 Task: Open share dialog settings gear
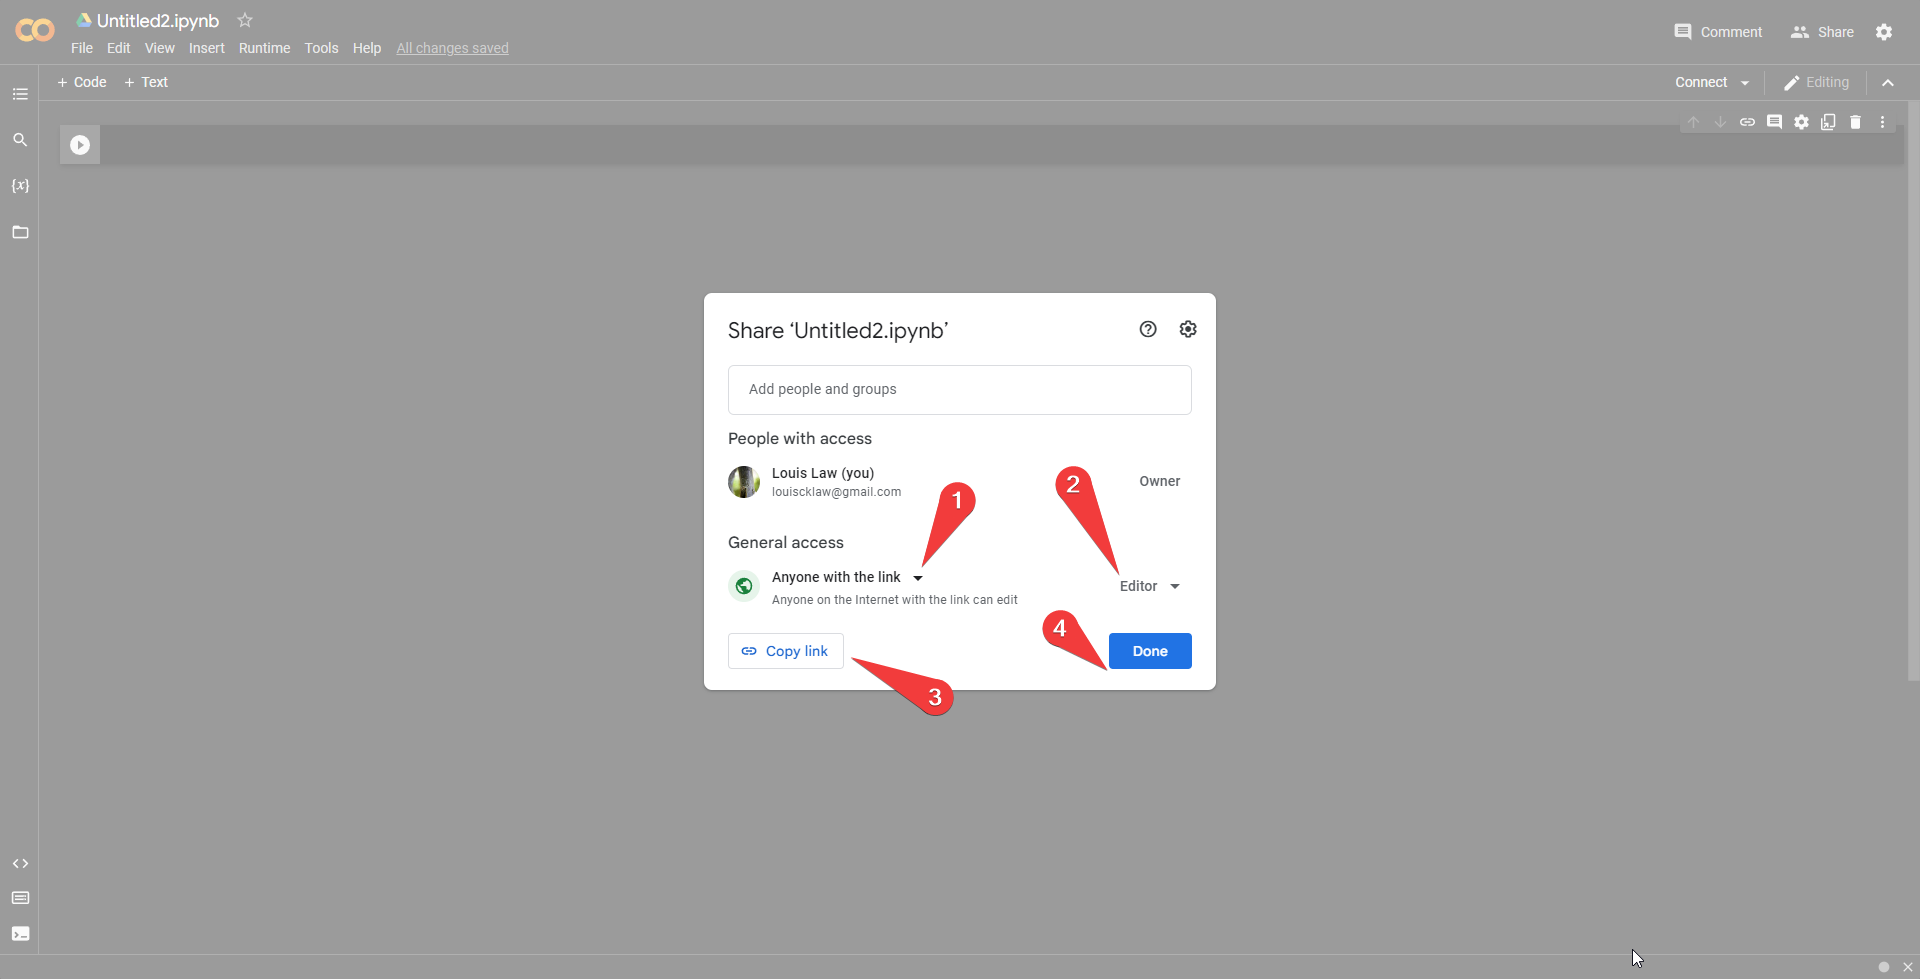(x=1188, y=329)
